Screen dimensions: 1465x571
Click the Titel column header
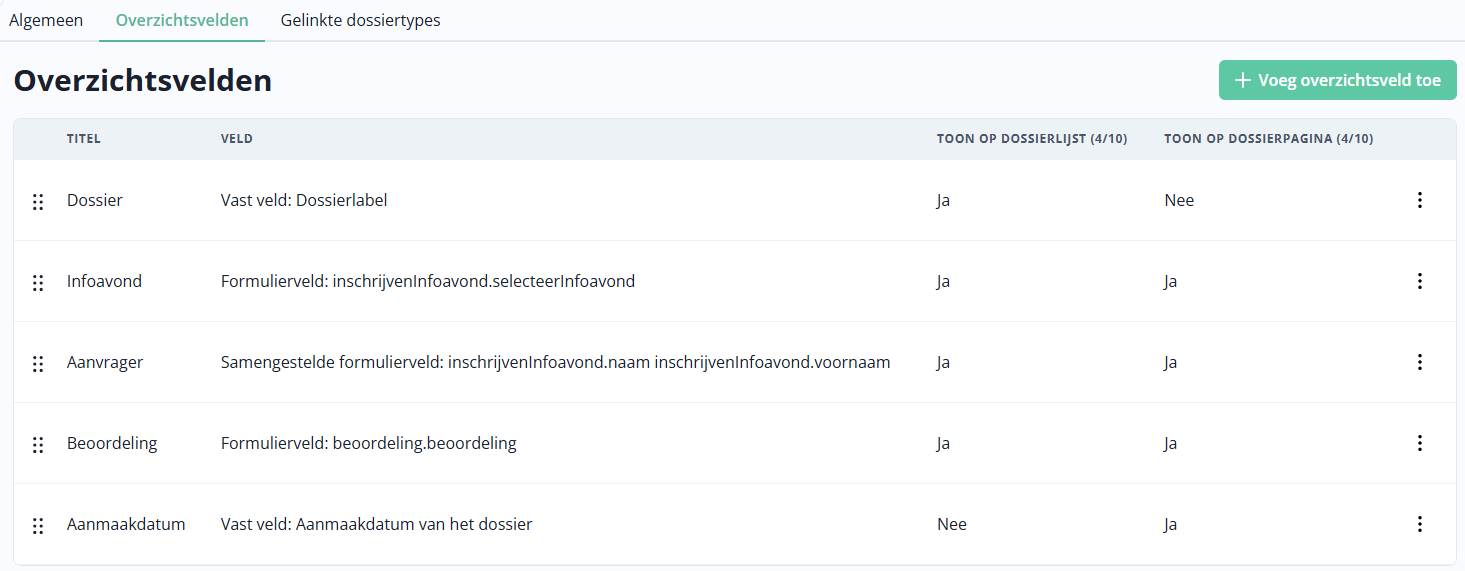[84, 139]
